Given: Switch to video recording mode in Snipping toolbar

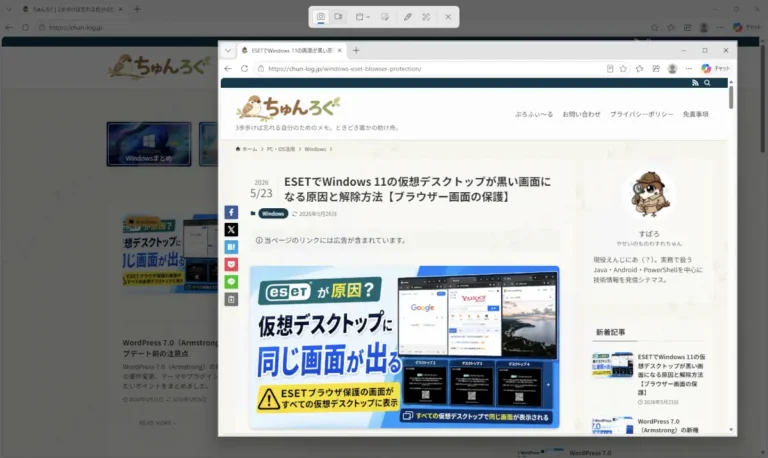Looking at the screenshot, I should click(x=338, y=17).
